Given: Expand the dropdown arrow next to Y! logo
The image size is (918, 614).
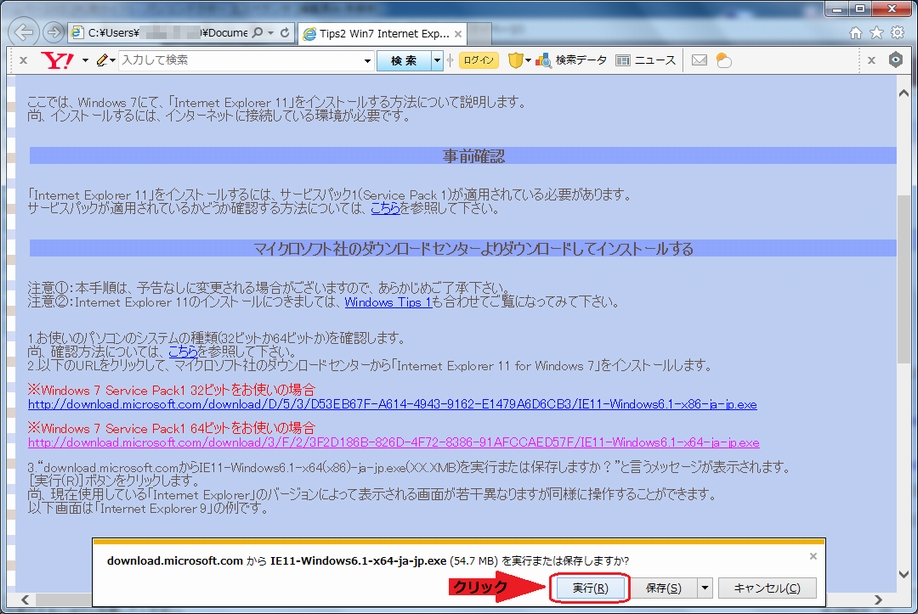Looking at the screenshot, I should click(x=85, y=60).
